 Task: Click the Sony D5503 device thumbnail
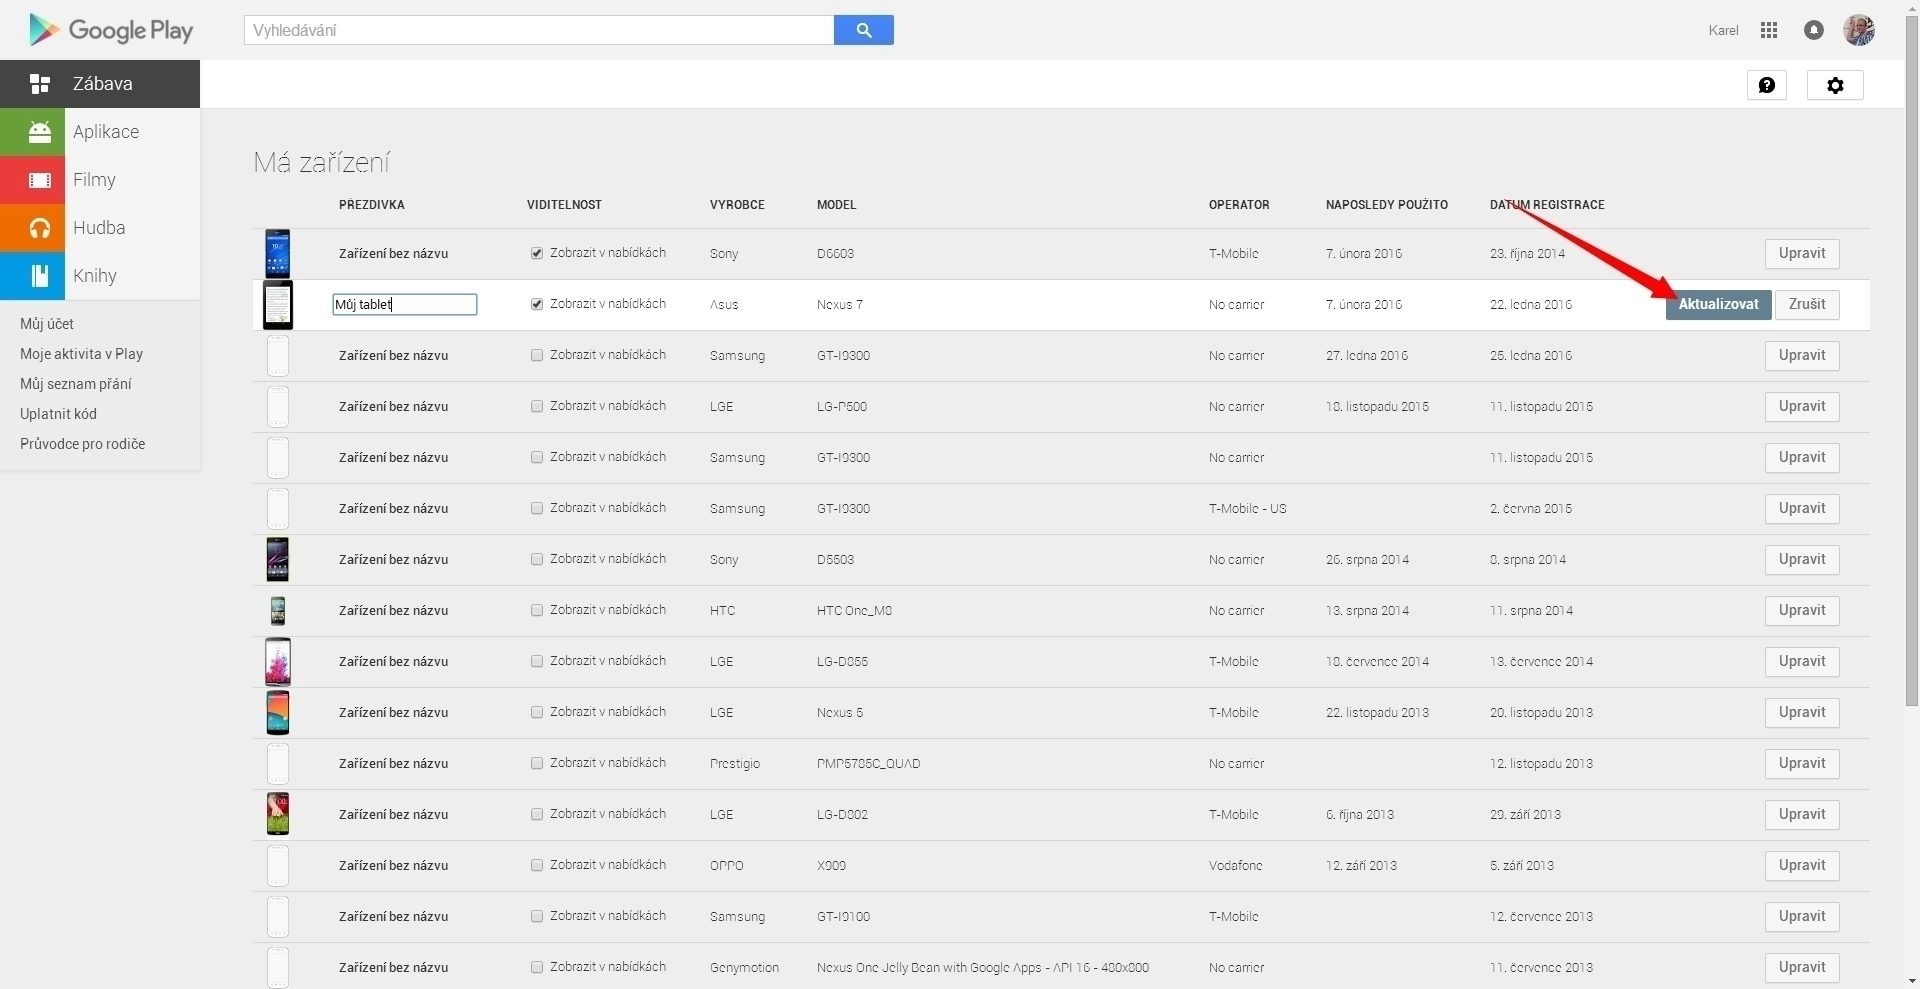(278, 560)
